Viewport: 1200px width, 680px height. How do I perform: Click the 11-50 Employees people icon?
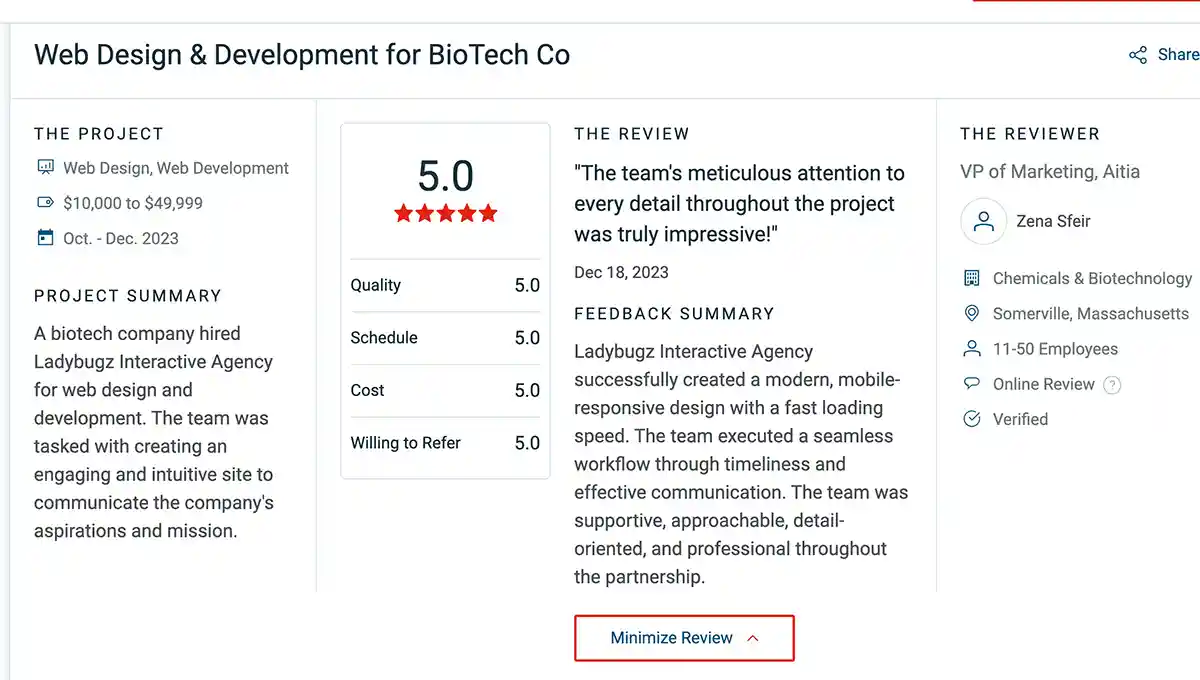click(x=971, y=348)
